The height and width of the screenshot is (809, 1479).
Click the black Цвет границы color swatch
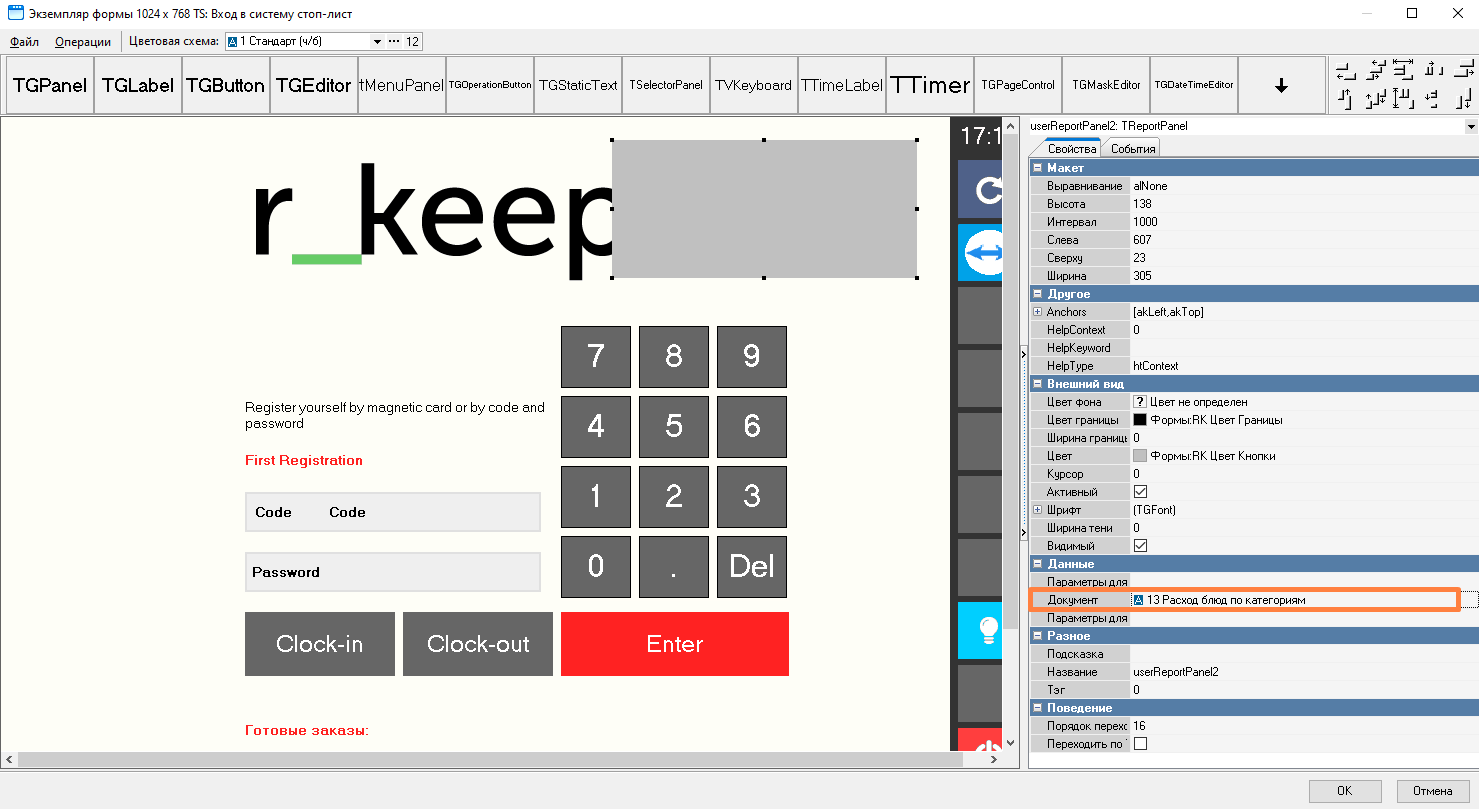[1140, 420]
